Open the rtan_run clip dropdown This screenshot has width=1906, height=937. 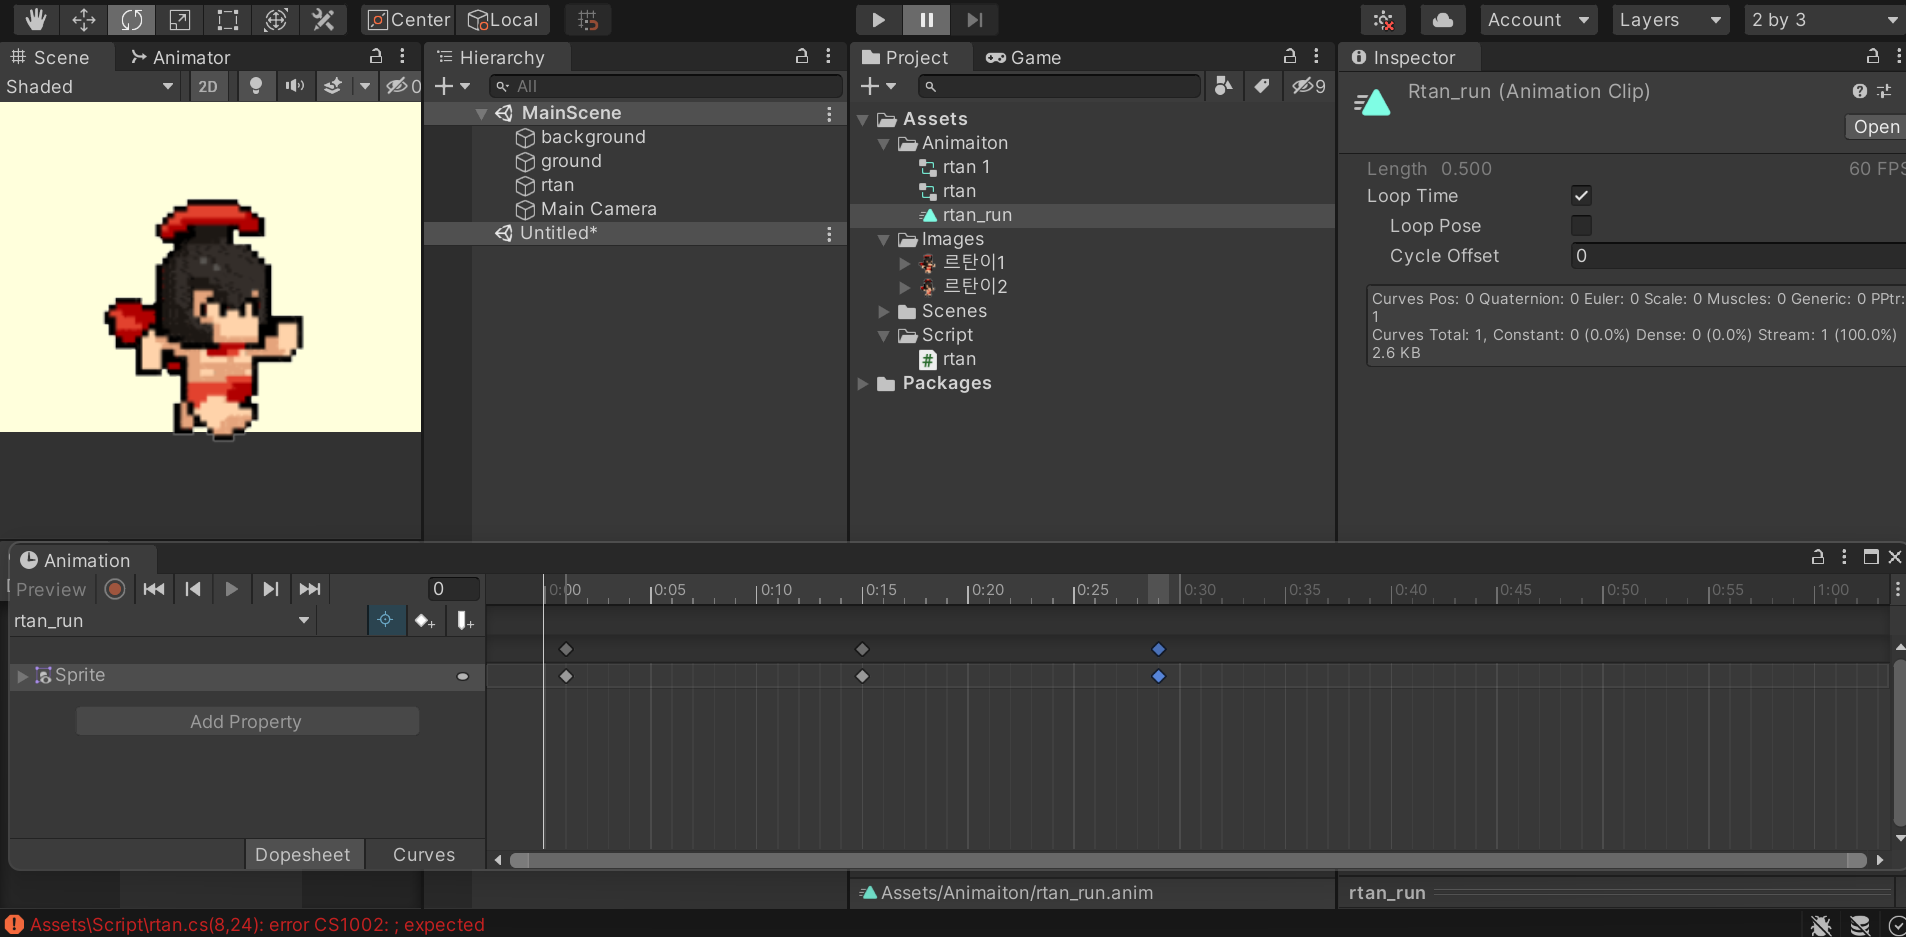[162, 621]
